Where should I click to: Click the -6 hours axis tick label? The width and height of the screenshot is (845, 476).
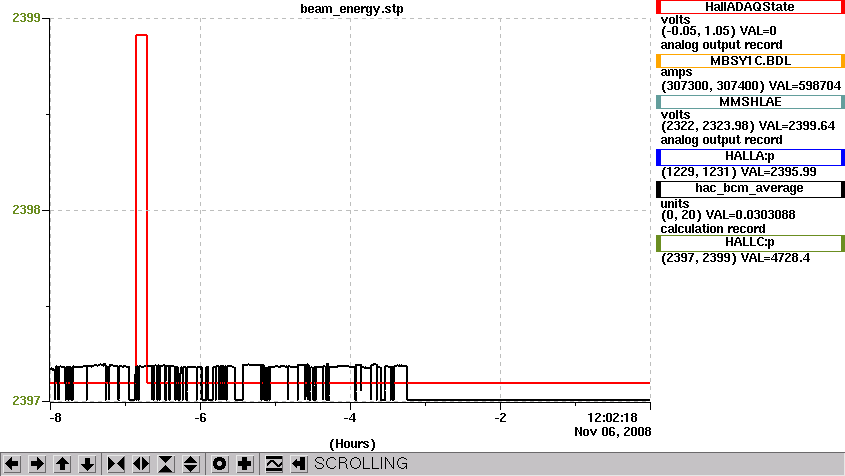(x=200, y=418)
